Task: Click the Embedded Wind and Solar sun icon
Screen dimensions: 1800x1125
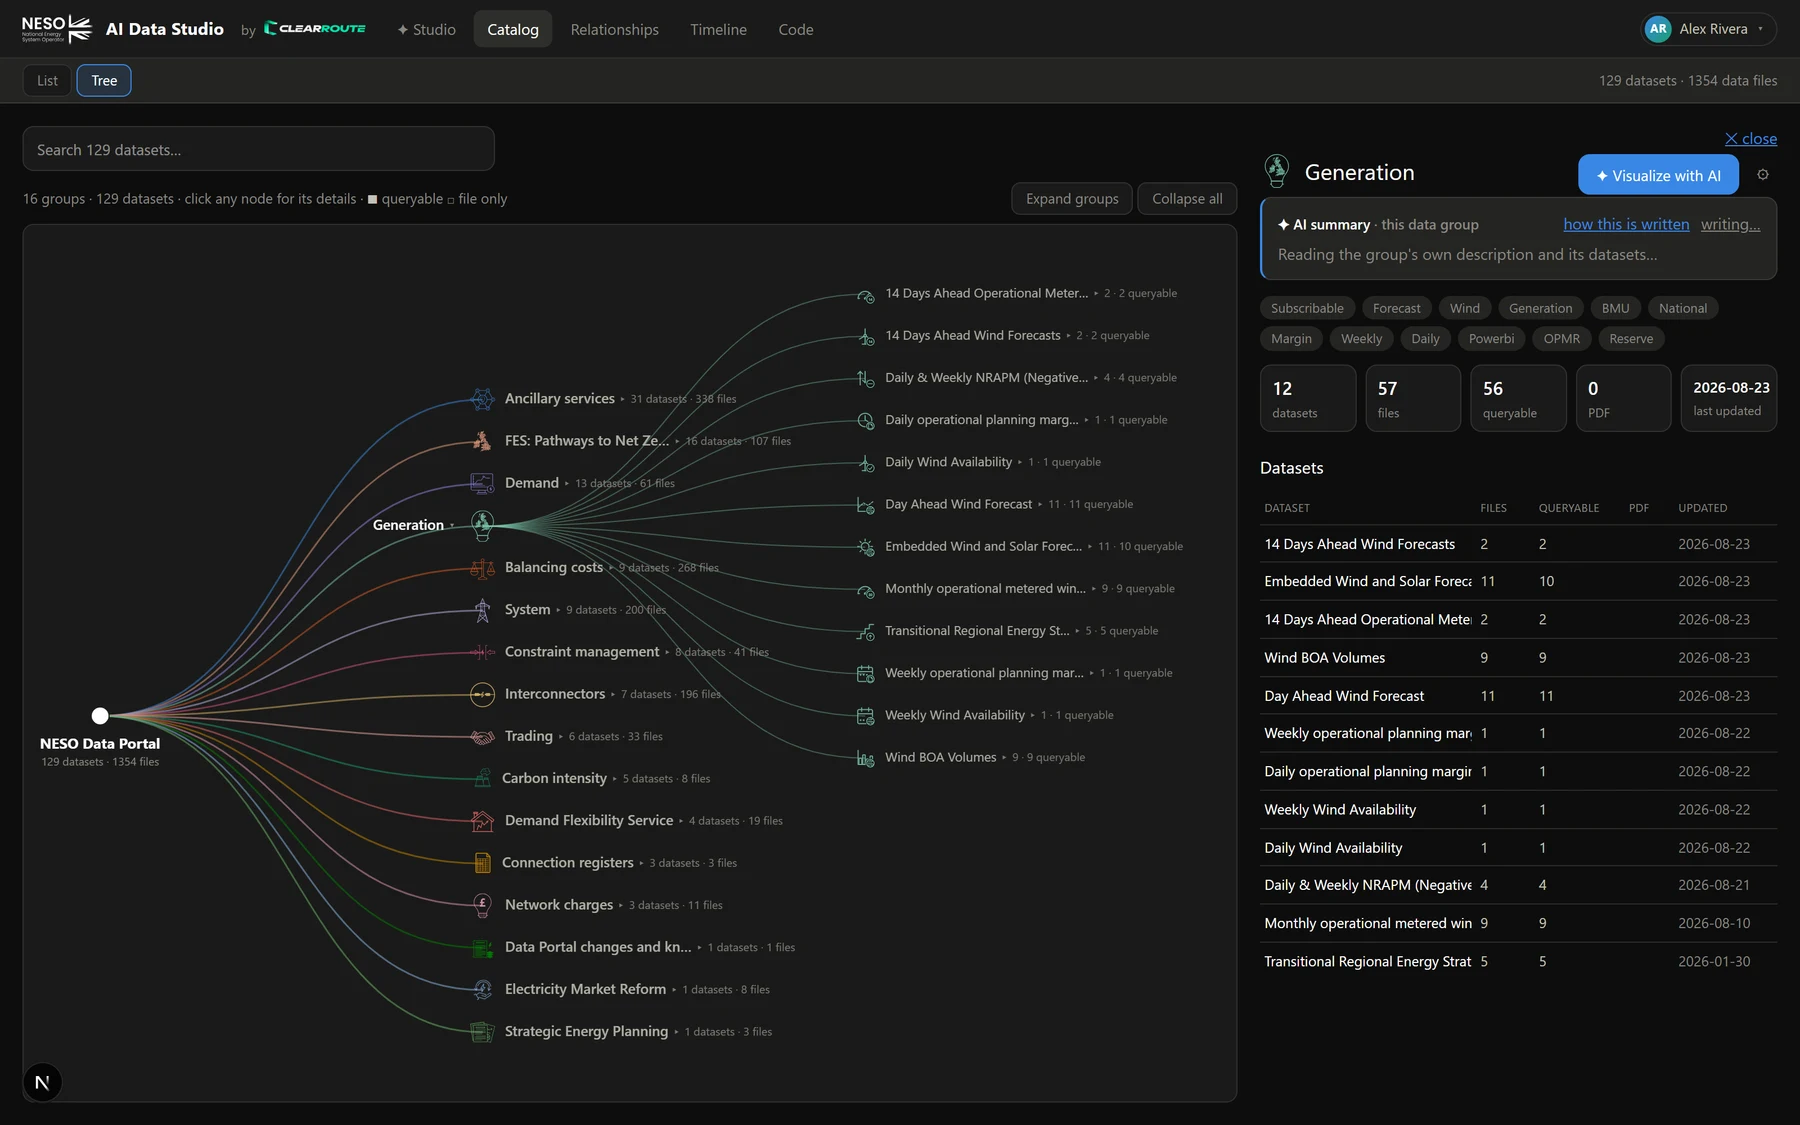Action: tap(866, 547)
